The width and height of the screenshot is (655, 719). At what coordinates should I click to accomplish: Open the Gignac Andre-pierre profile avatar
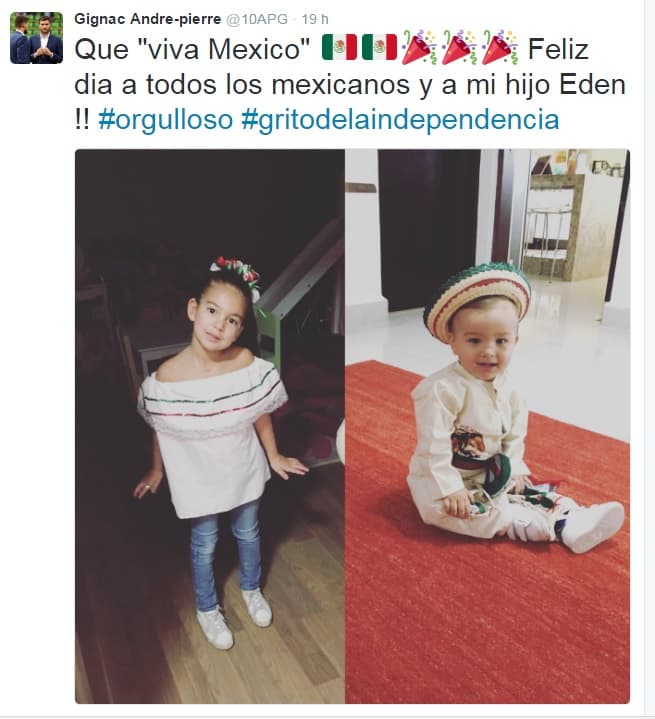(36, 38)
